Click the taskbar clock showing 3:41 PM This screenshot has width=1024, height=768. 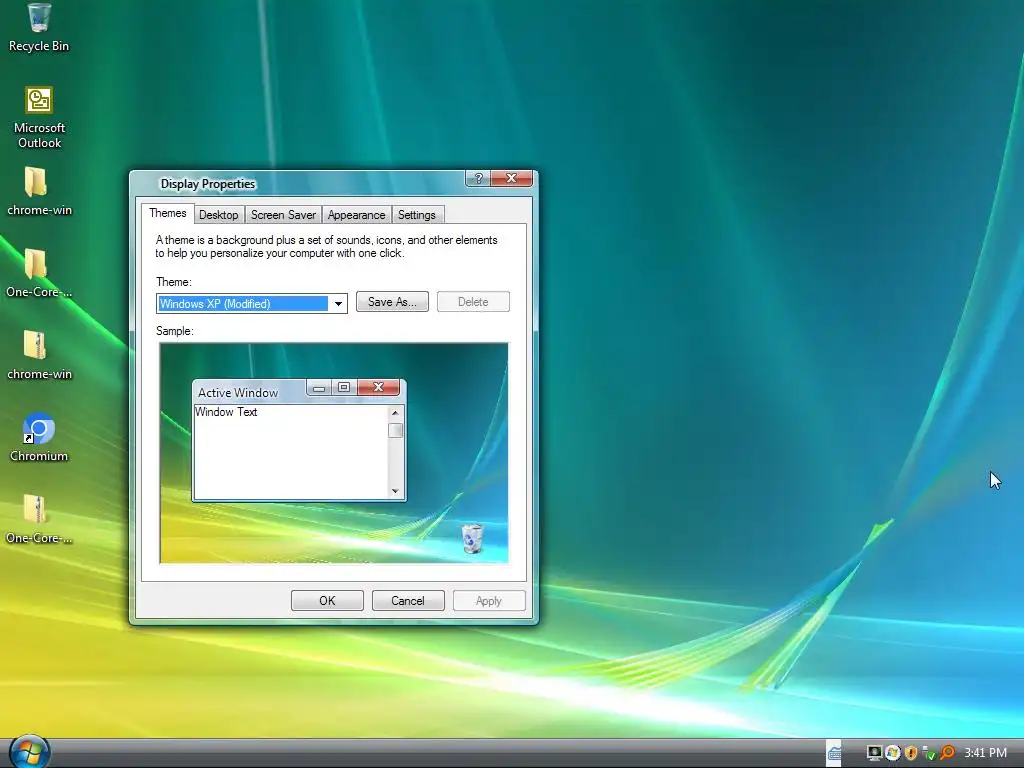coord(985,753)
